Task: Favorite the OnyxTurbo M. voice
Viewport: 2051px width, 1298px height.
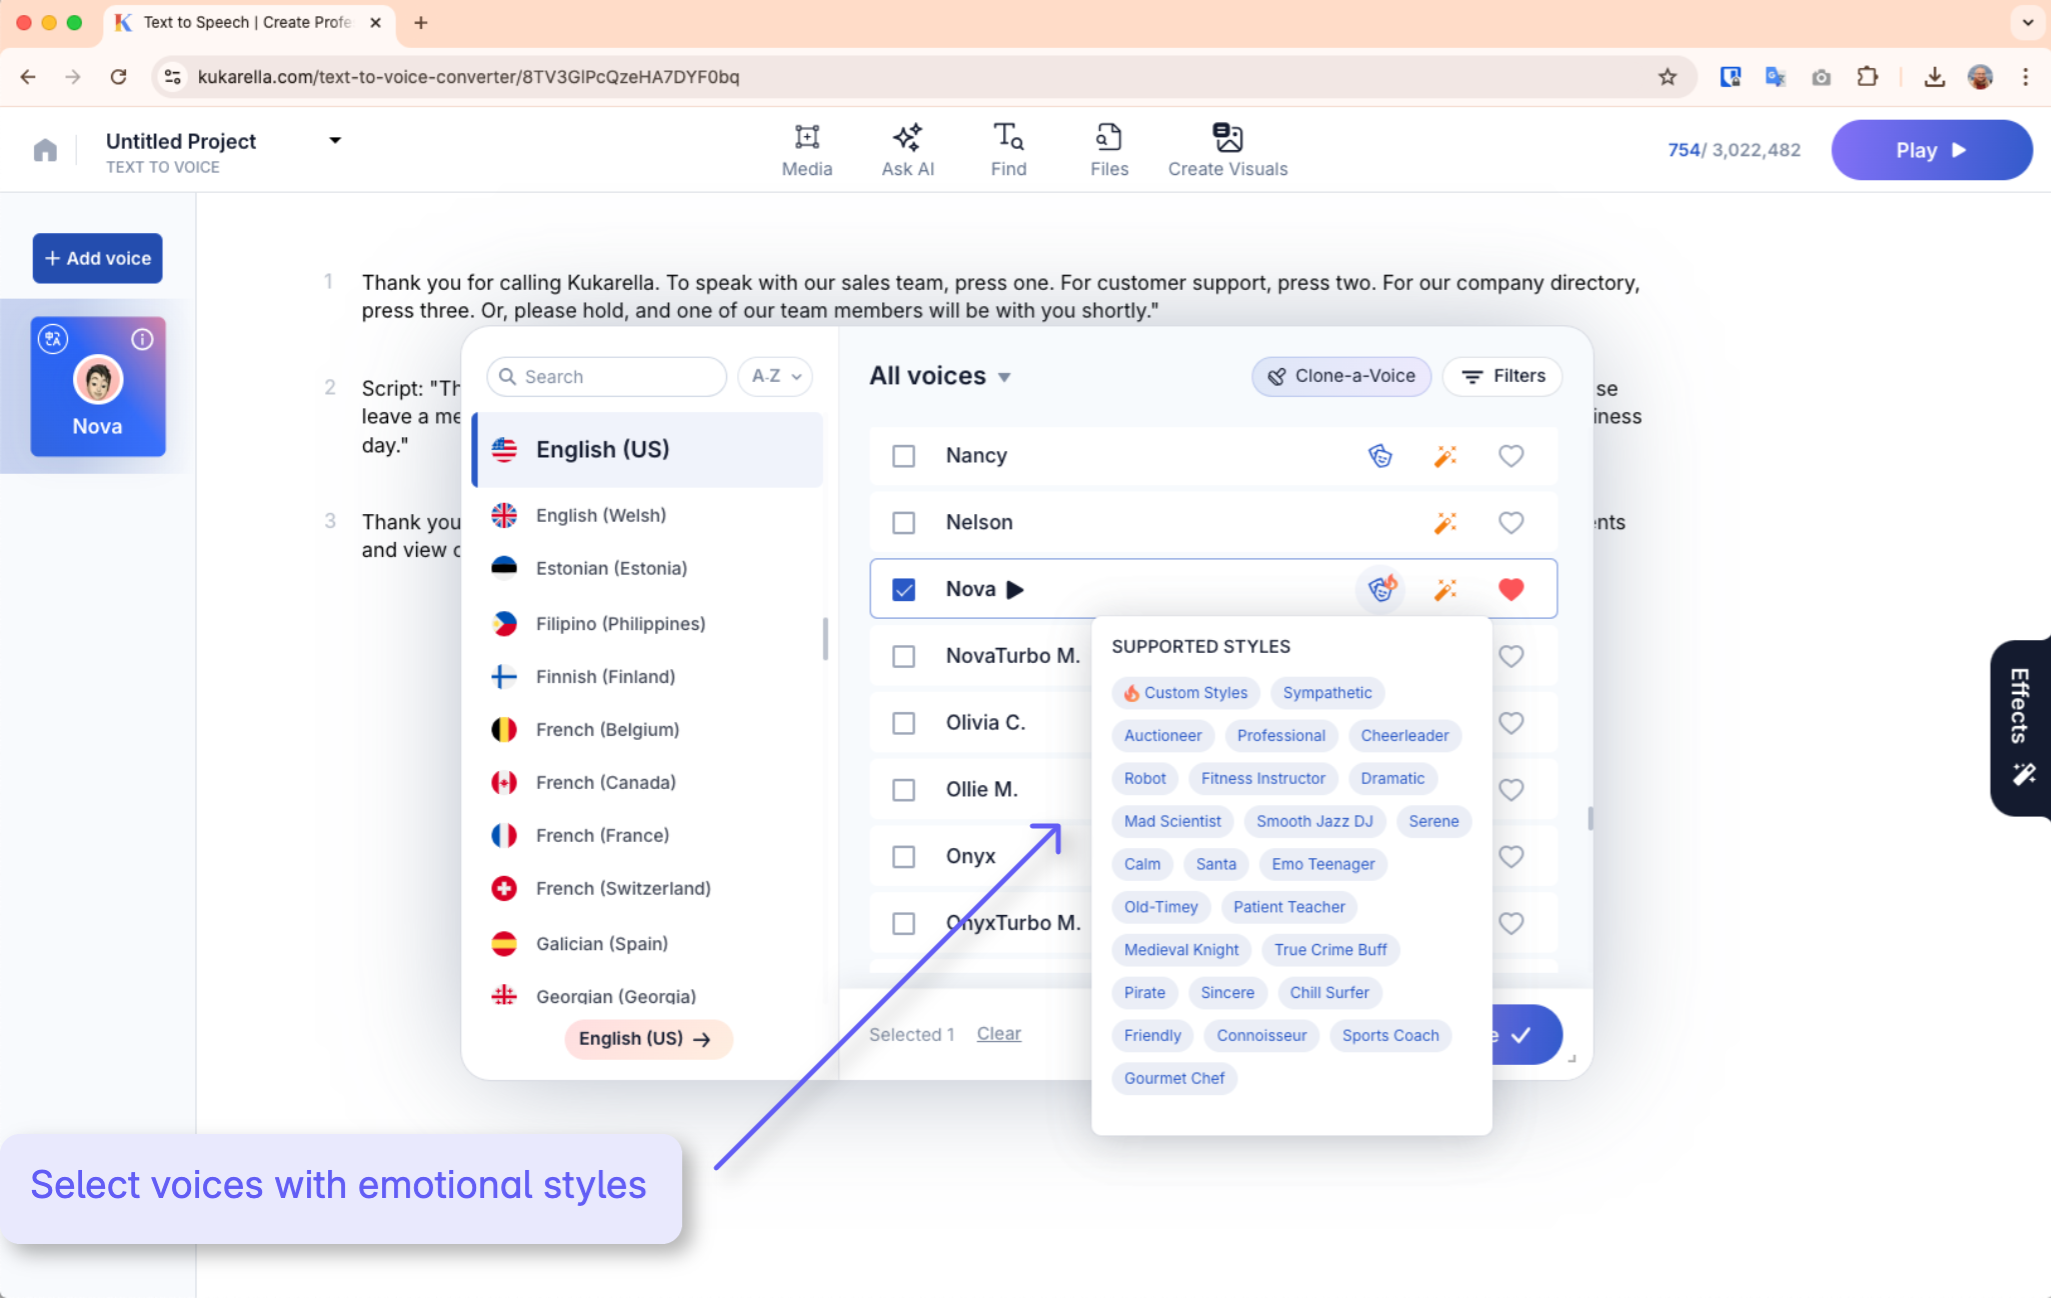Action: pyautogui.click(x=1511, y=923)
